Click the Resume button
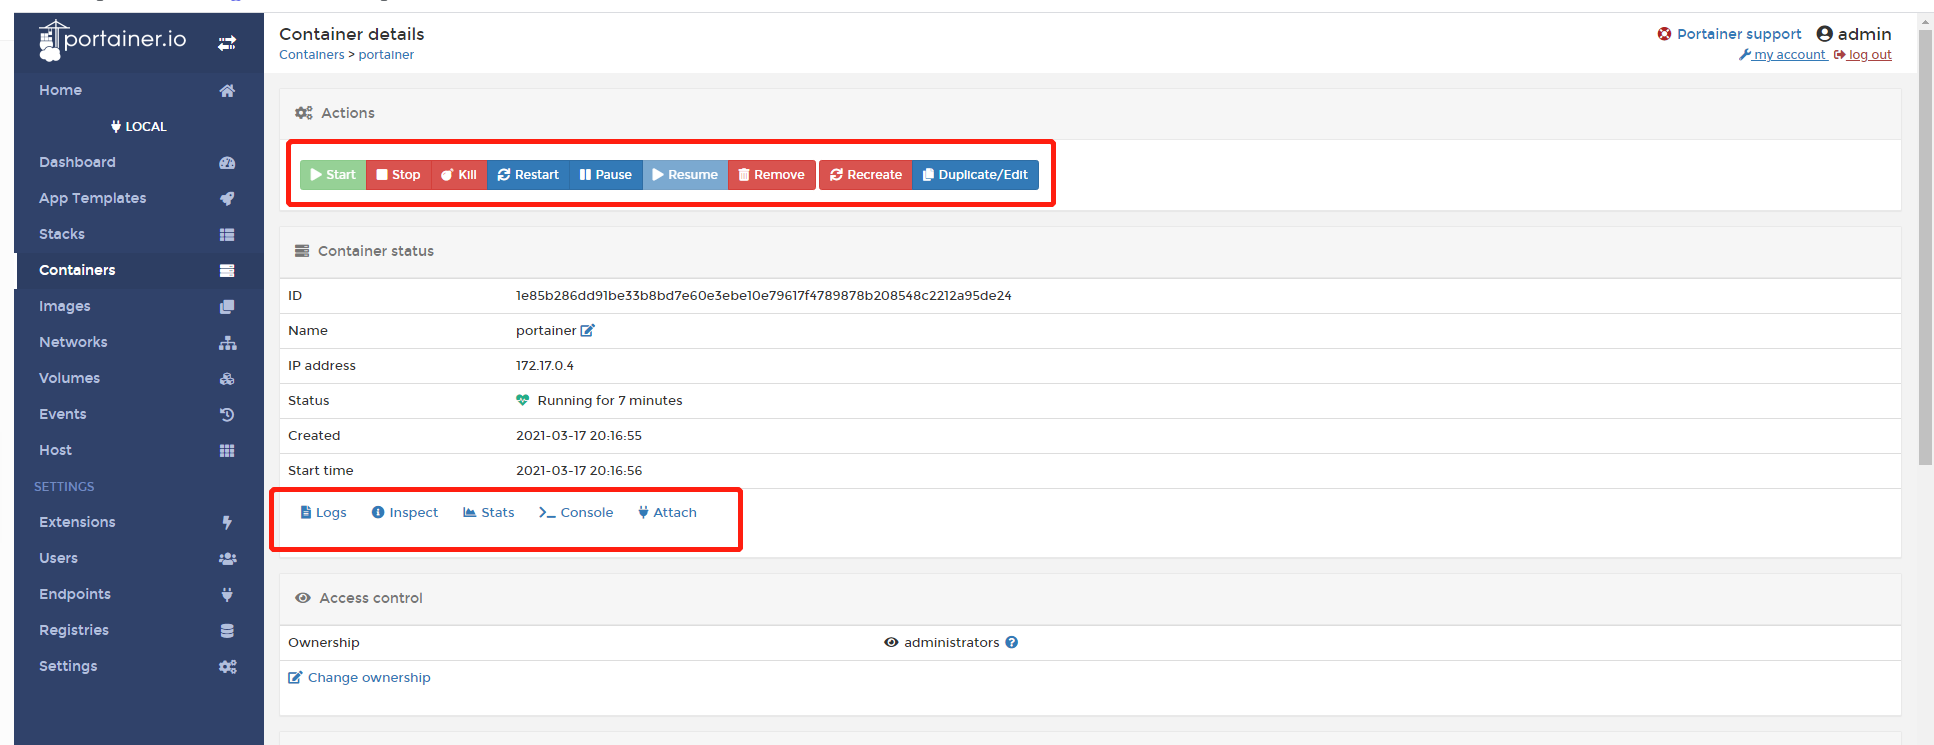Image resolution: width=1934 pixels, height=745 pixels. click(x=685, y=174)
